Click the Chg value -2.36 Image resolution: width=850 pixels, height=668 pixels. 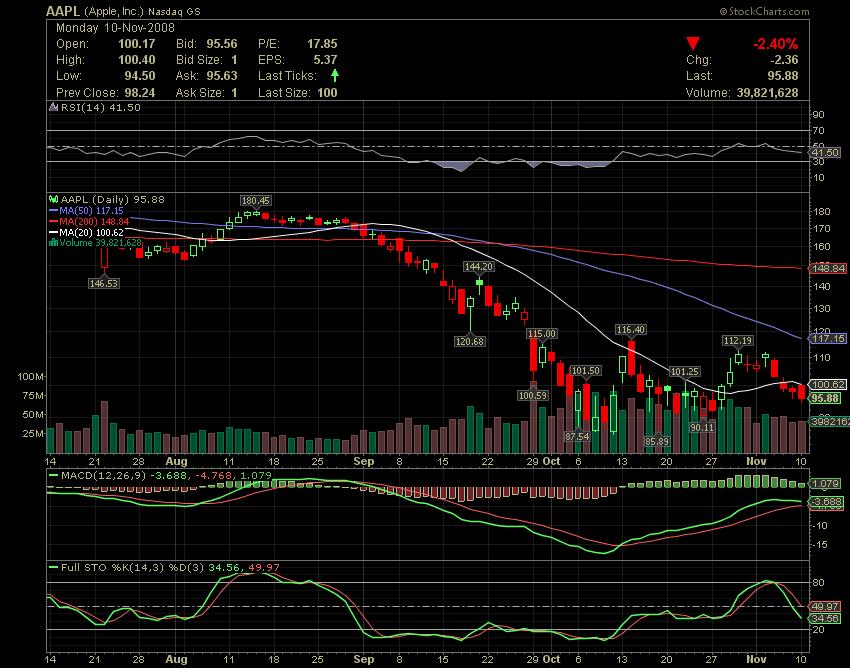[784, 60]
